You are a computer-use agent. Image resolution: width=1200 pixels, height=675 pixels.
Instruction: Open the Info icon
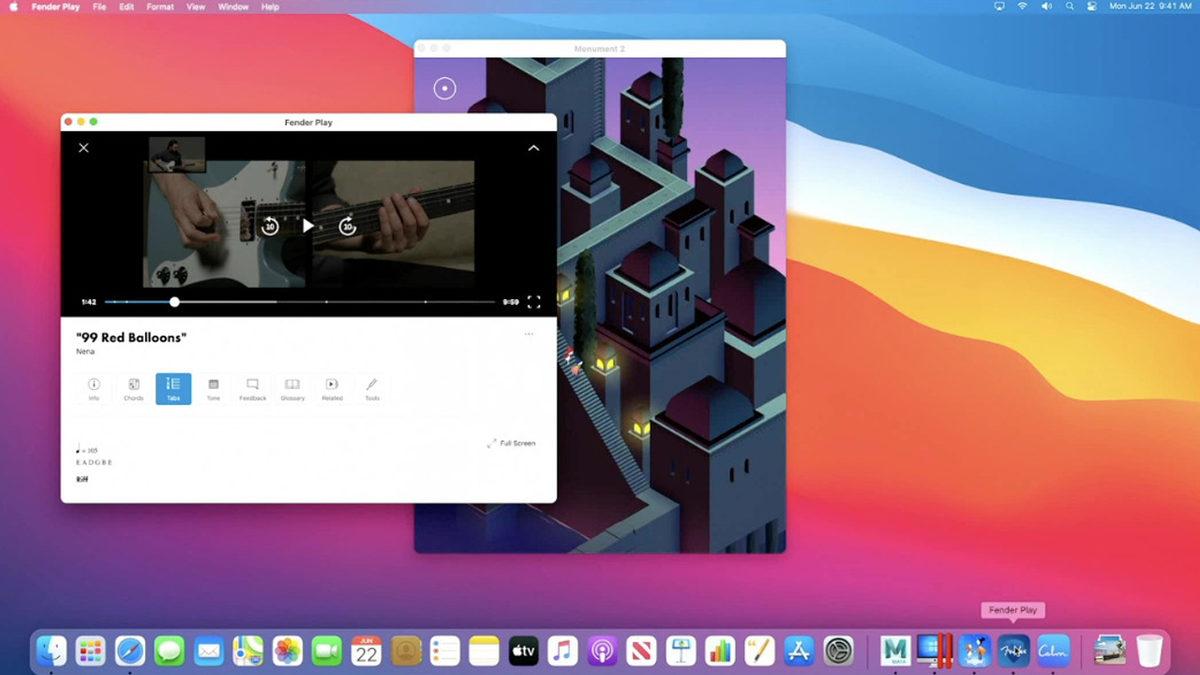point(93,389)
